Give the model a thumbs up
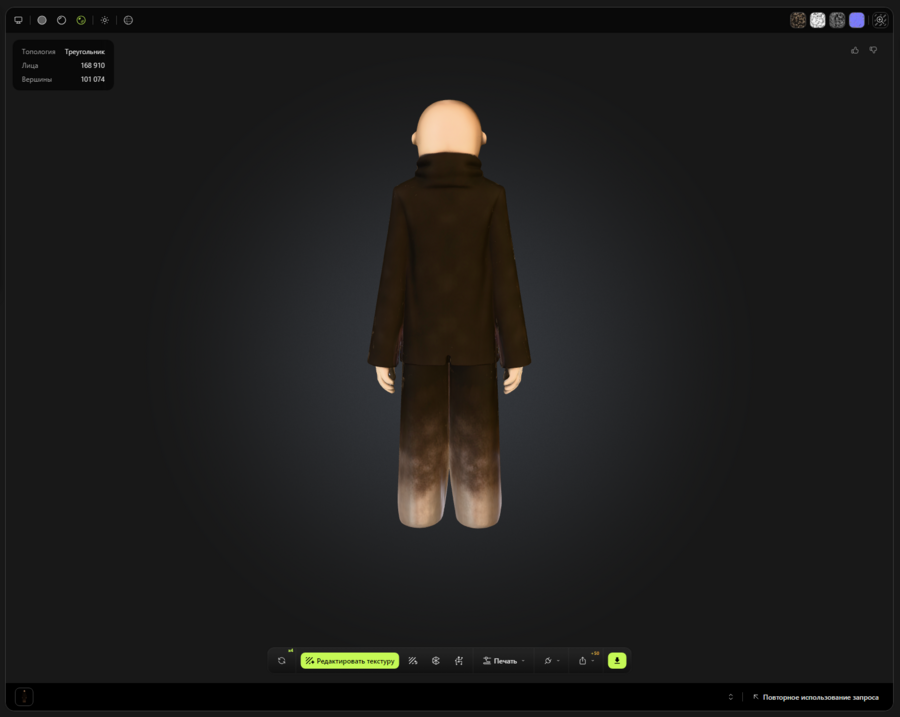 855,51
